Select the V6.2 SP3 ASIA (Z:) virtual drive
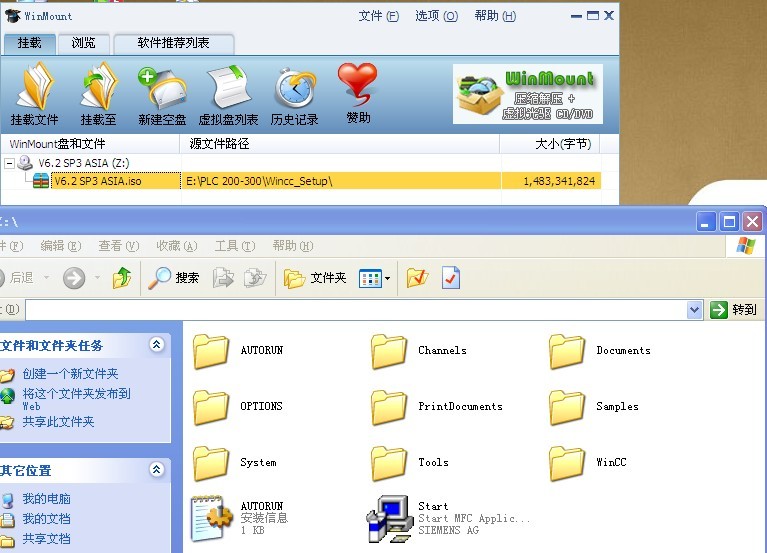Image resolution: width=767 pixels, height=553 pixels. 84,163
